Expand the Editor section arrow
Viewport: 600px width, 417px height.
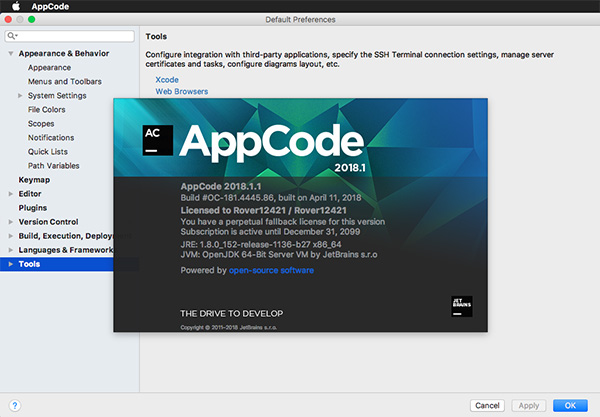[x=11, y=194]
